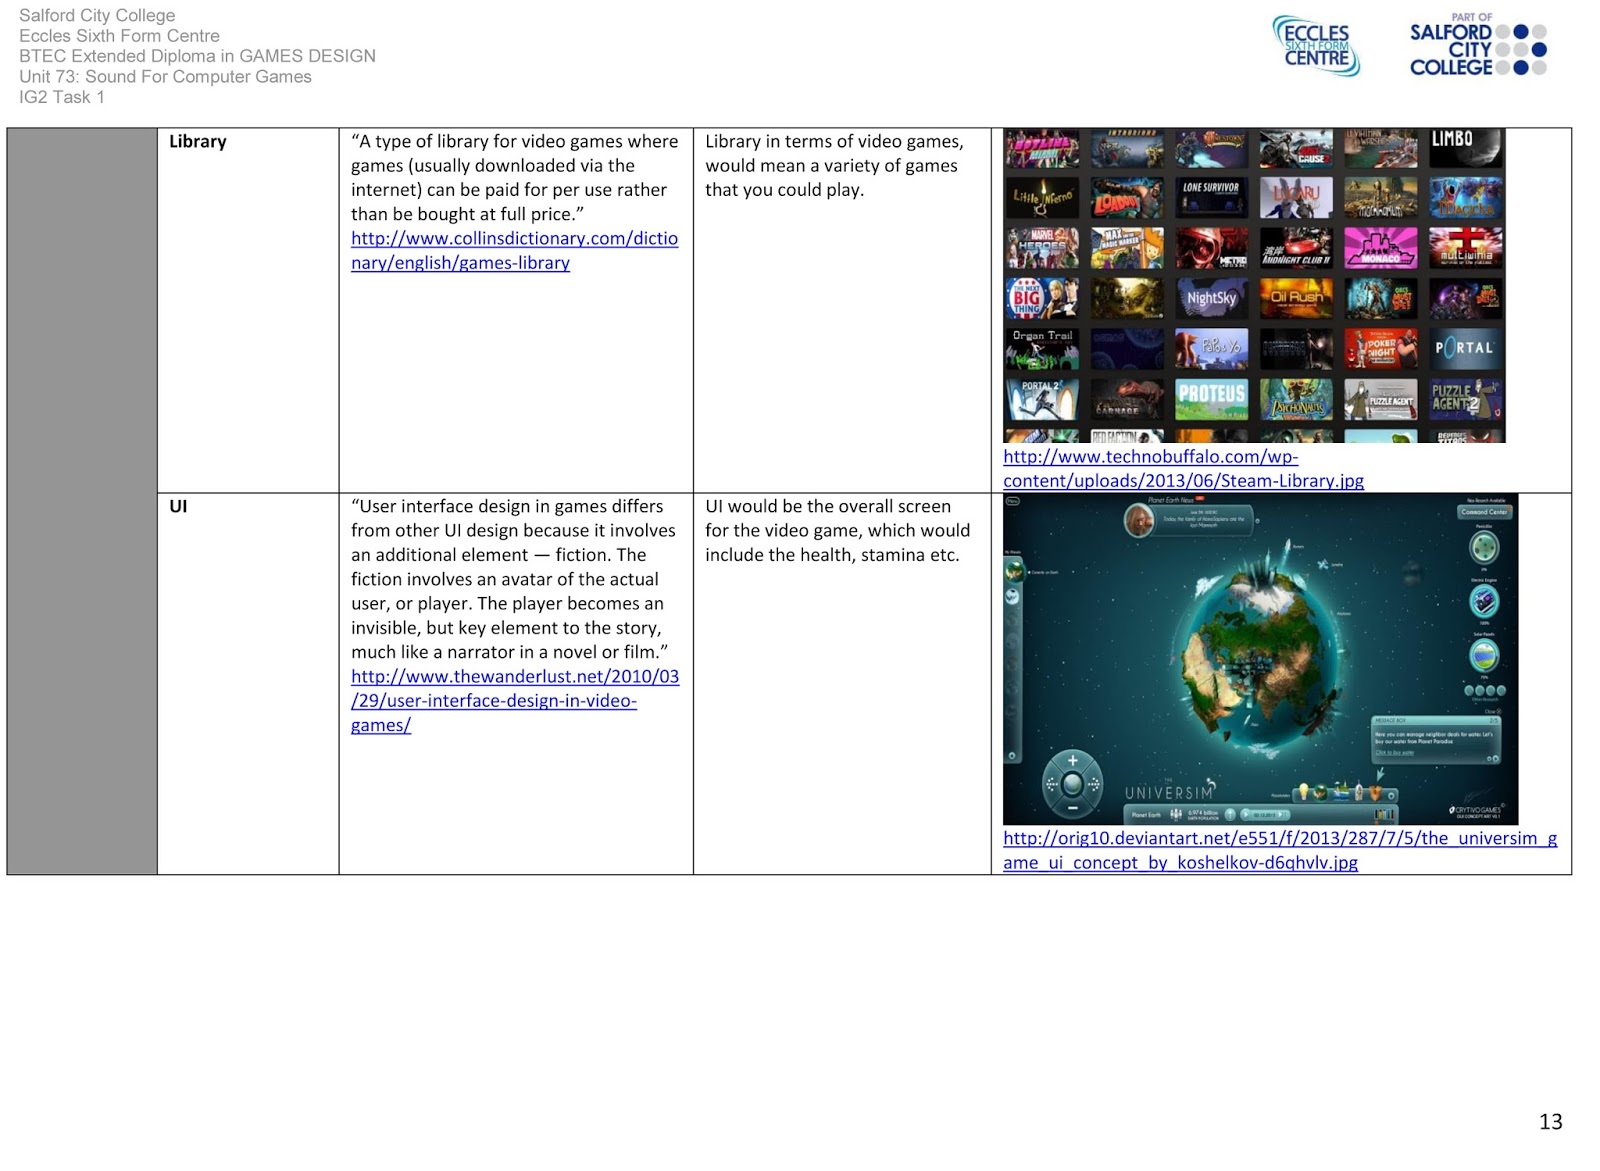This screenshot has width=1600, height=1171.
Task: Select the pink Monaco game tile
Action: [1380, 248]
